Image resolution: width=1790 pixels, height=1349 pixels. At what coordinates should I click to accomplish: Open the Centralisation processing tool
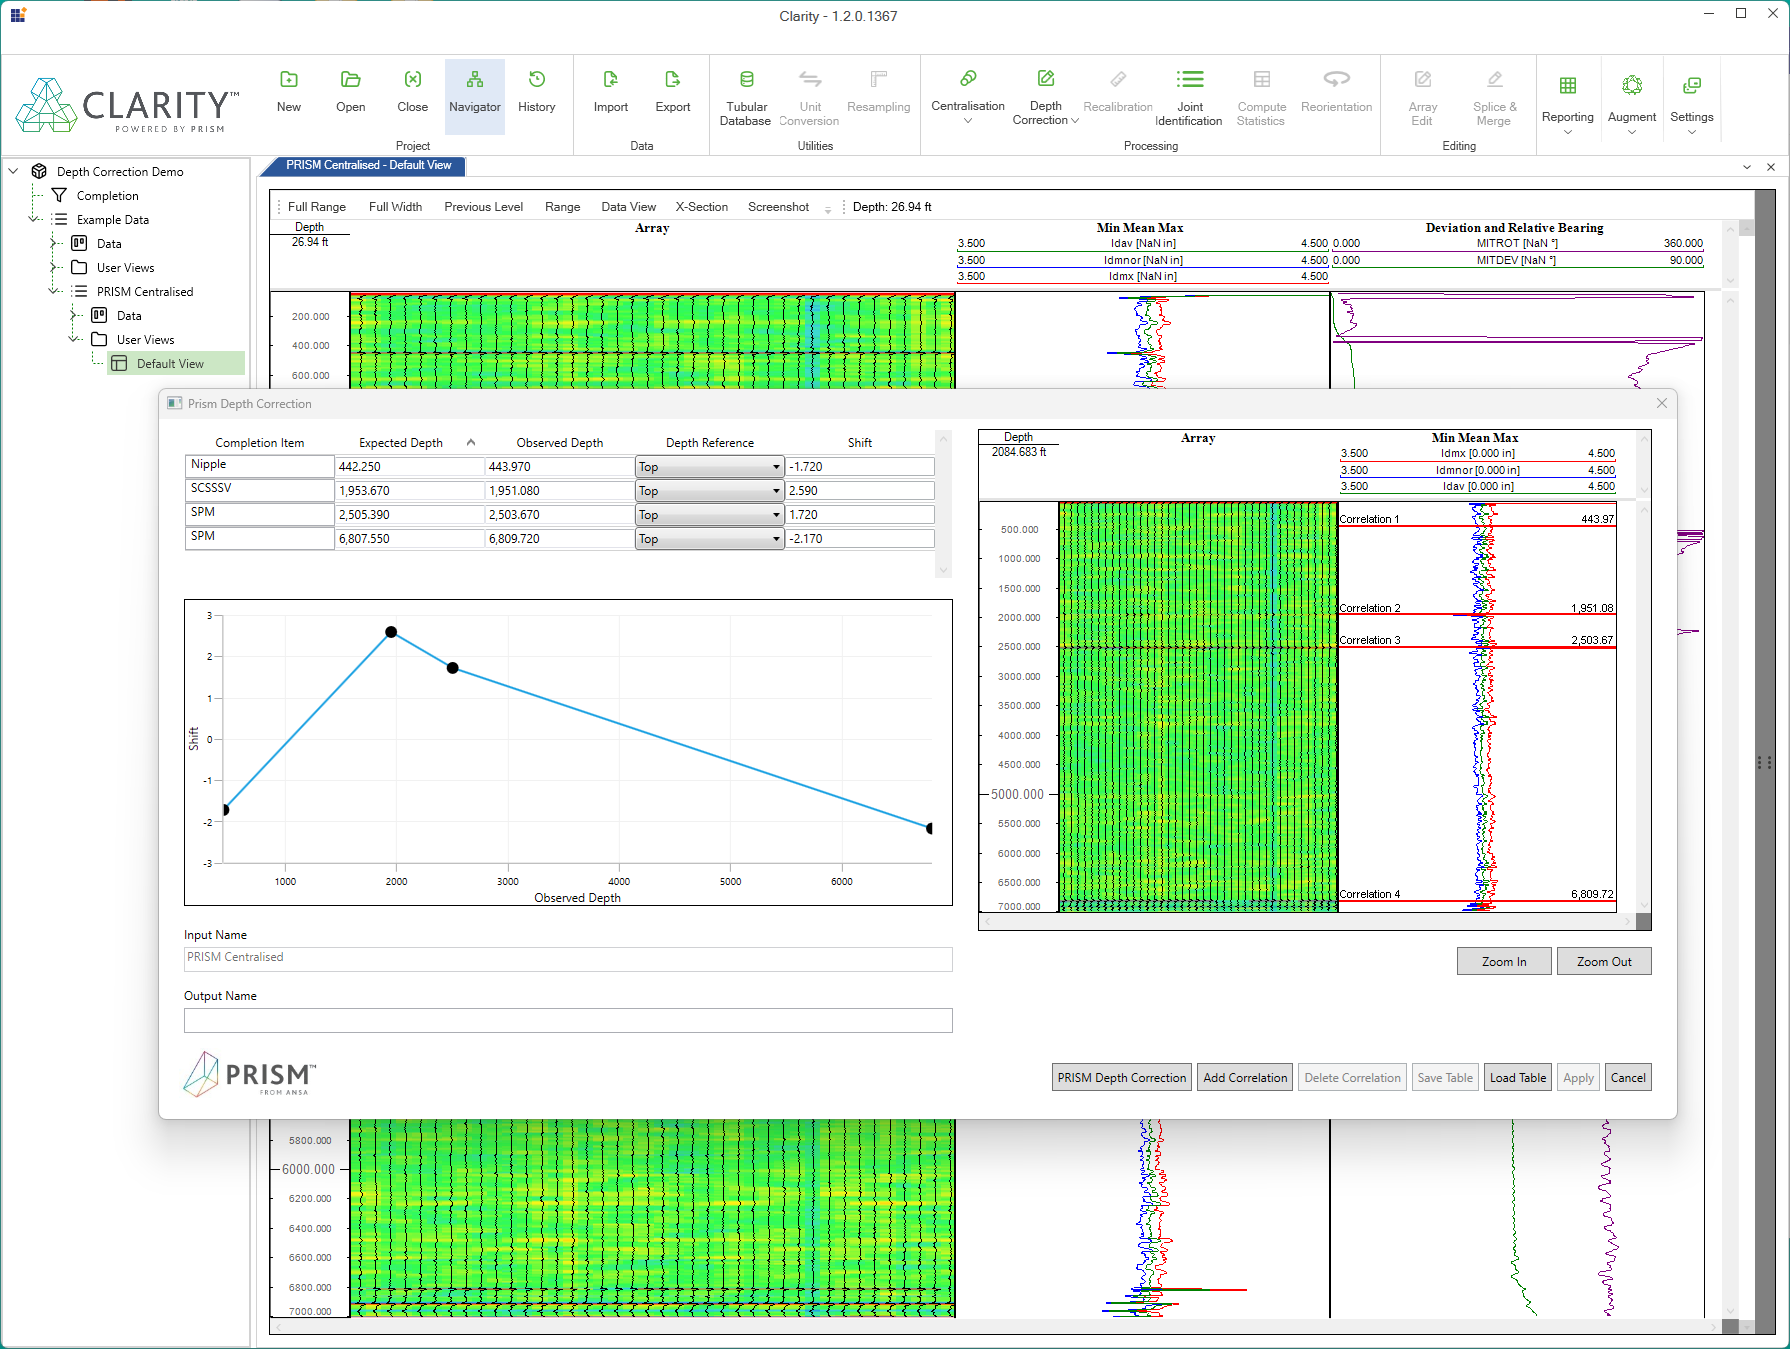(x=967, y=97)
